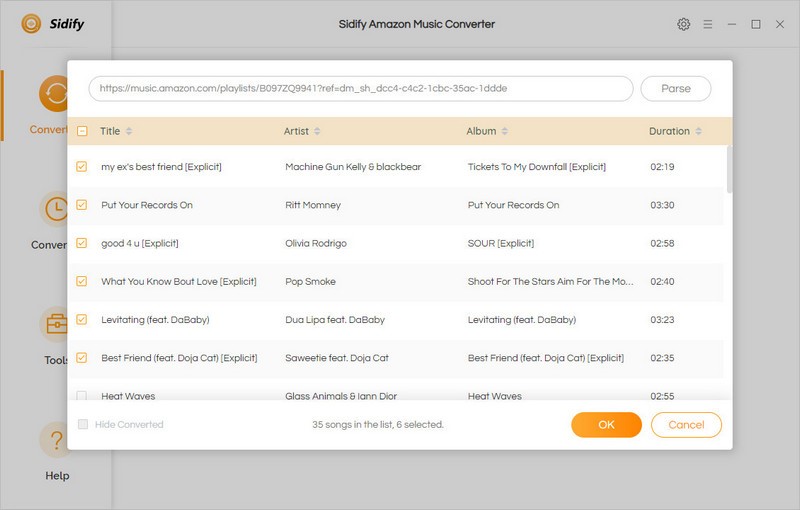Open the Help question mark icon
Viewport: 800px width, 510px height.
(57, 441)
